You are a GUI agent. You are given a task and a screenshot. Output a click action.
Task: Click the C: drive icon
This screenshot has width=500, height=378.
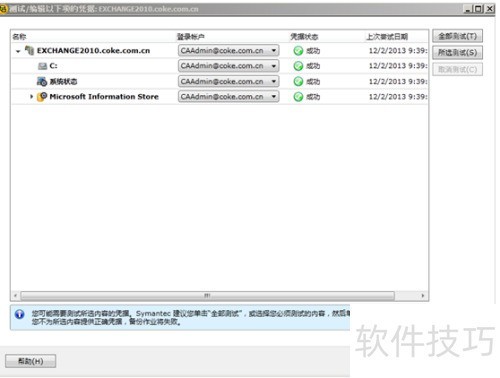(42, 66)
